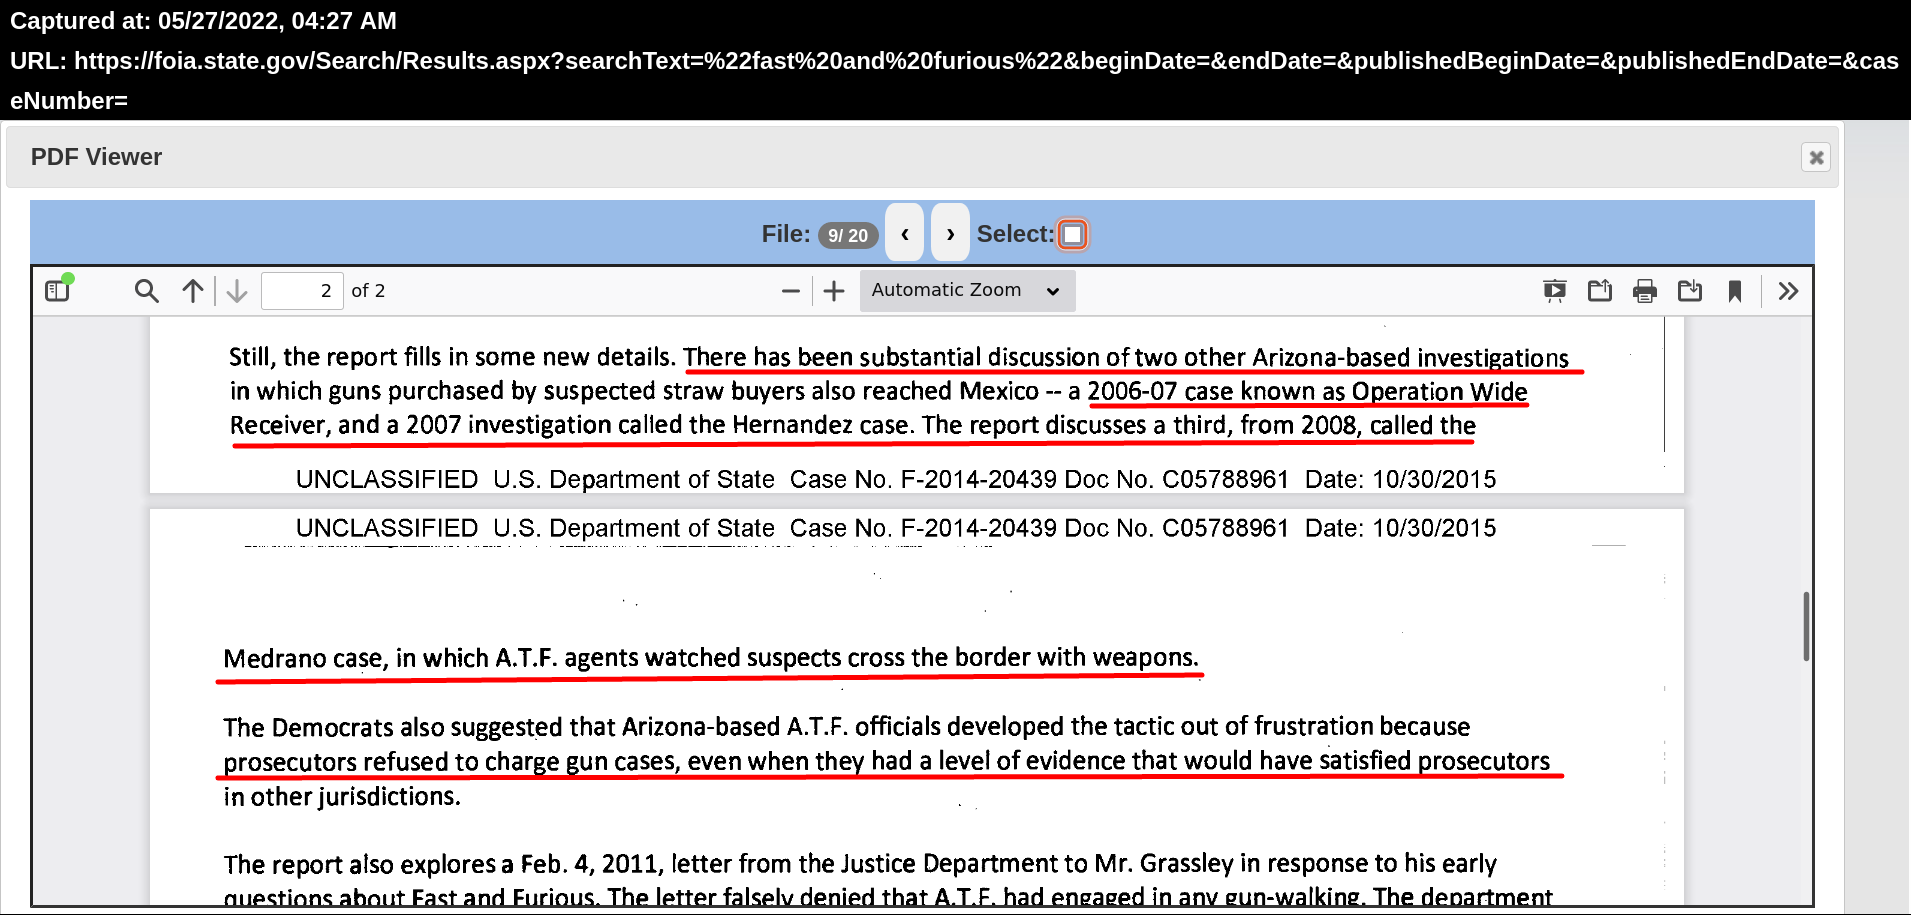Viewport: 1911px width, 915px height.
Task: Click 'prosecutors refused to charge gun cases' line
Action: tap(887, 761)
